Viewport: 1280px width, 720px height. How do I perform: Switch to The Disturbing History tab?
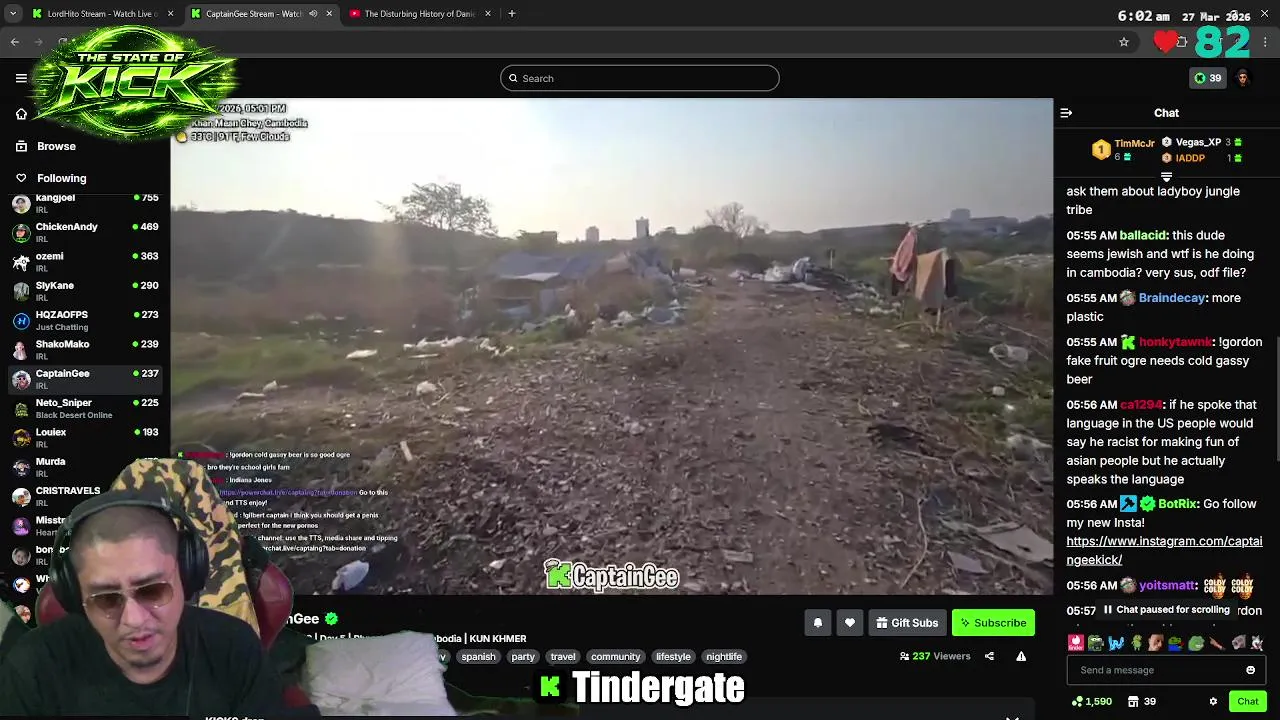coord(419,14)
